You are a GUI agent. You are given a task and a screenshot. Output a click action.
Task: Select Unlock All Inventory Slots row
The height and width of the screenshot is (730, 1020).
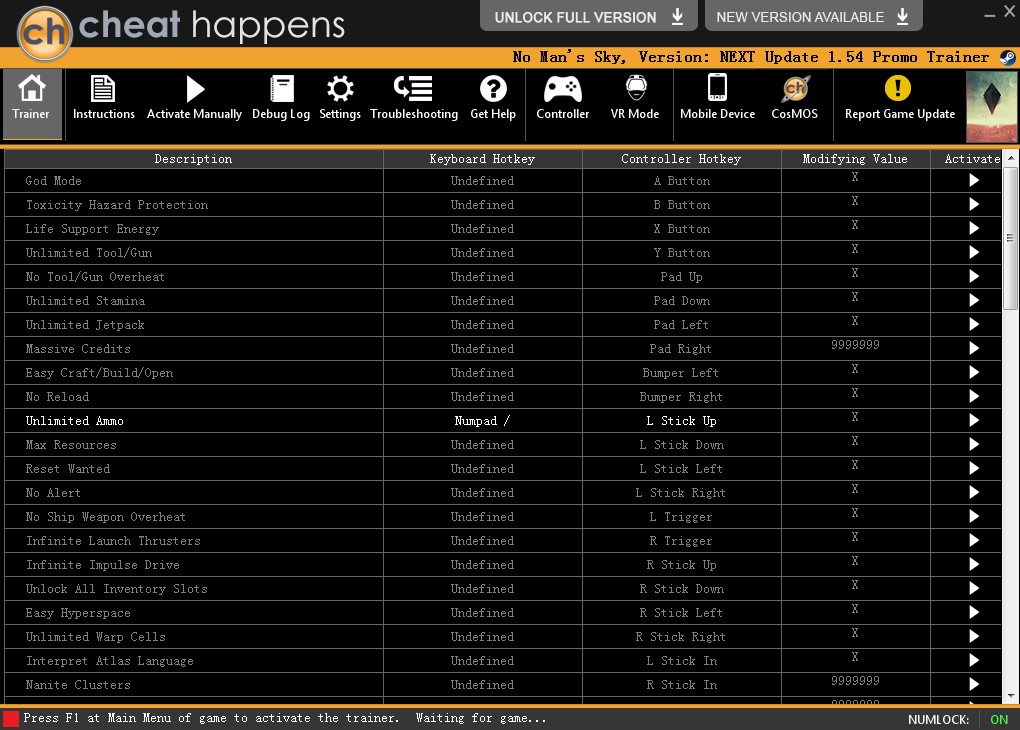502,589
